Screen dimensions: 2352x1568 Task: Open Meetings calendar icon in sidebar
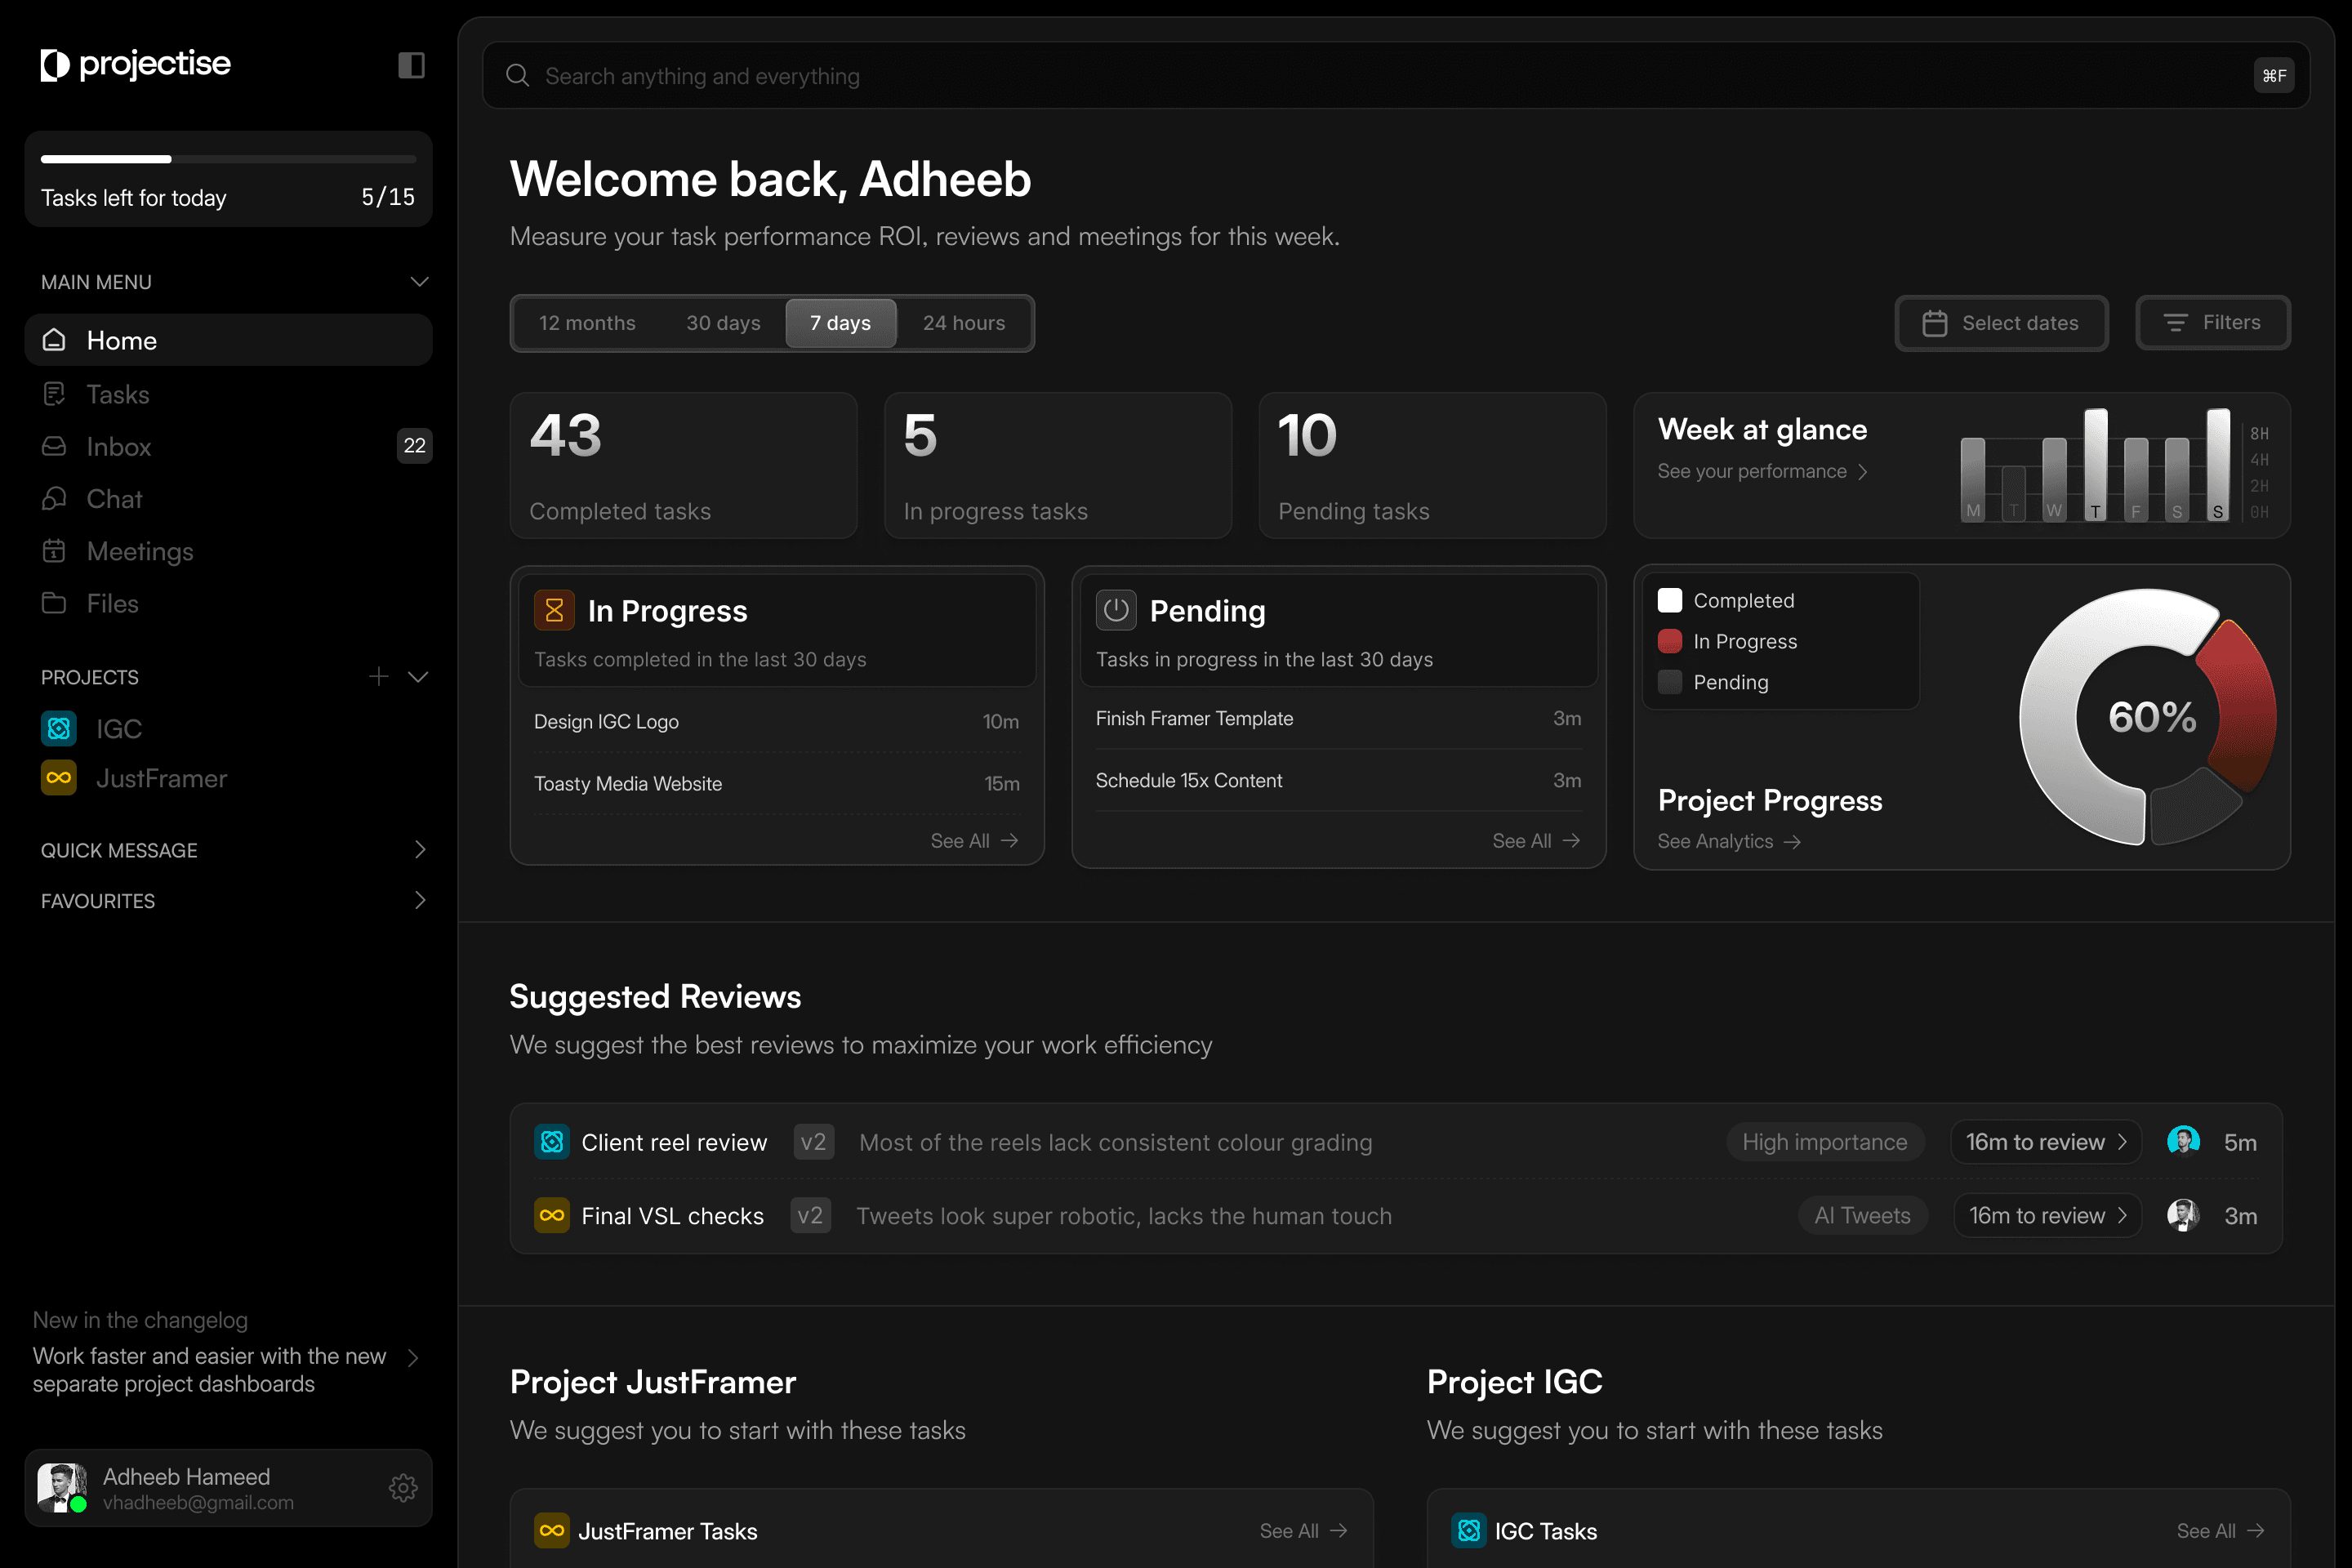pyautogui.click(x=54, y=551)
